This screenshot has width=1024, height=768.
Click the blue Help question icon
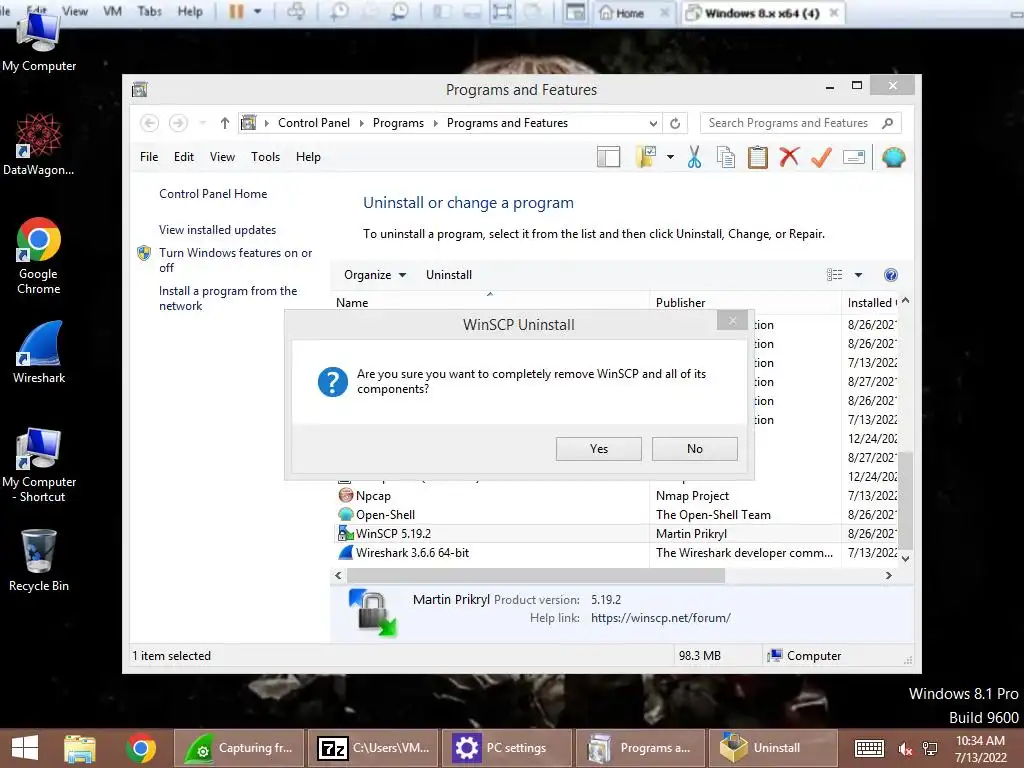pyautogui.click(x=891, y=275)
